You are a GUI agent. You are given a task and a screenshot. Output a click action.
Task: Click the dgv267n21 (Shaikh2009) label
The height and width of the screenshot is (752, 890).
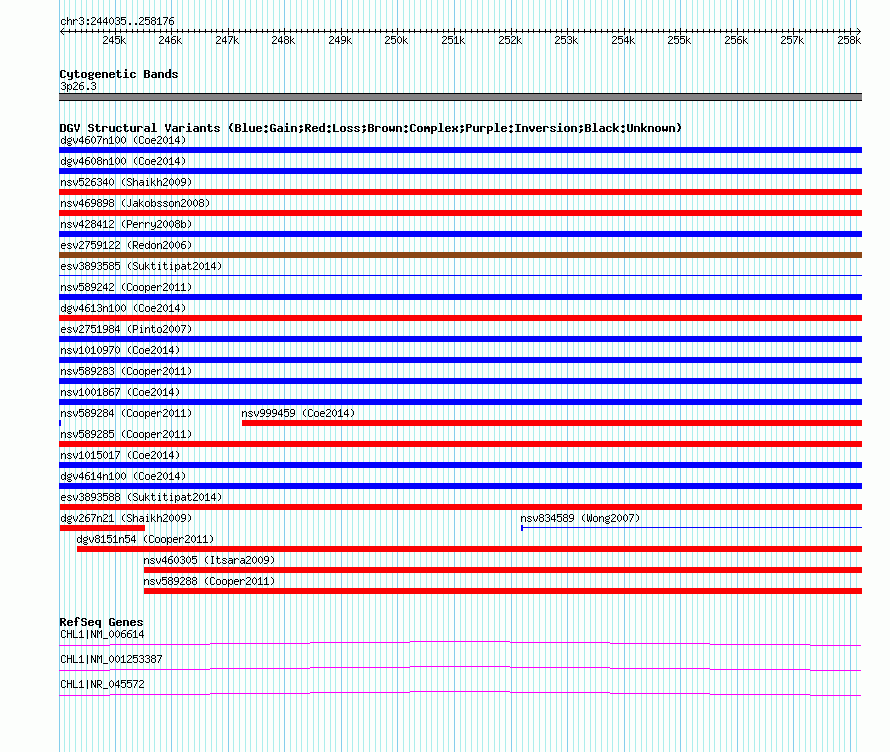point(126,518)
